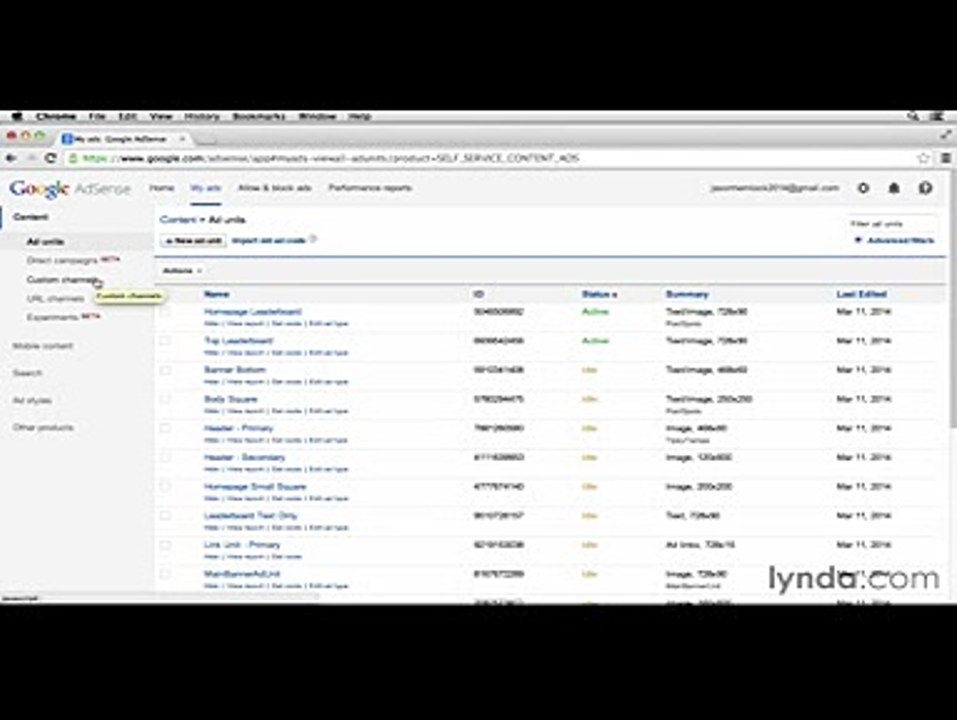Check the Homepage Small Square checkbox
This screenshot has height=720, width=957.
(165, 487)
